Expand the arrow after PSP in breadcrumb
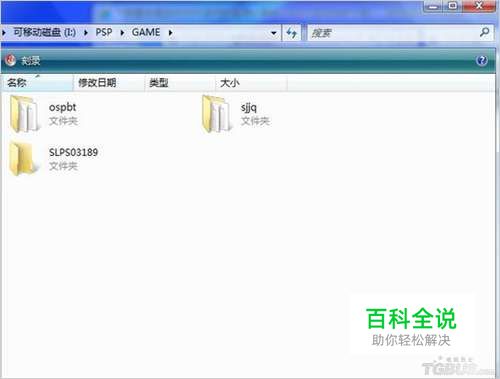 pos(122,33)
